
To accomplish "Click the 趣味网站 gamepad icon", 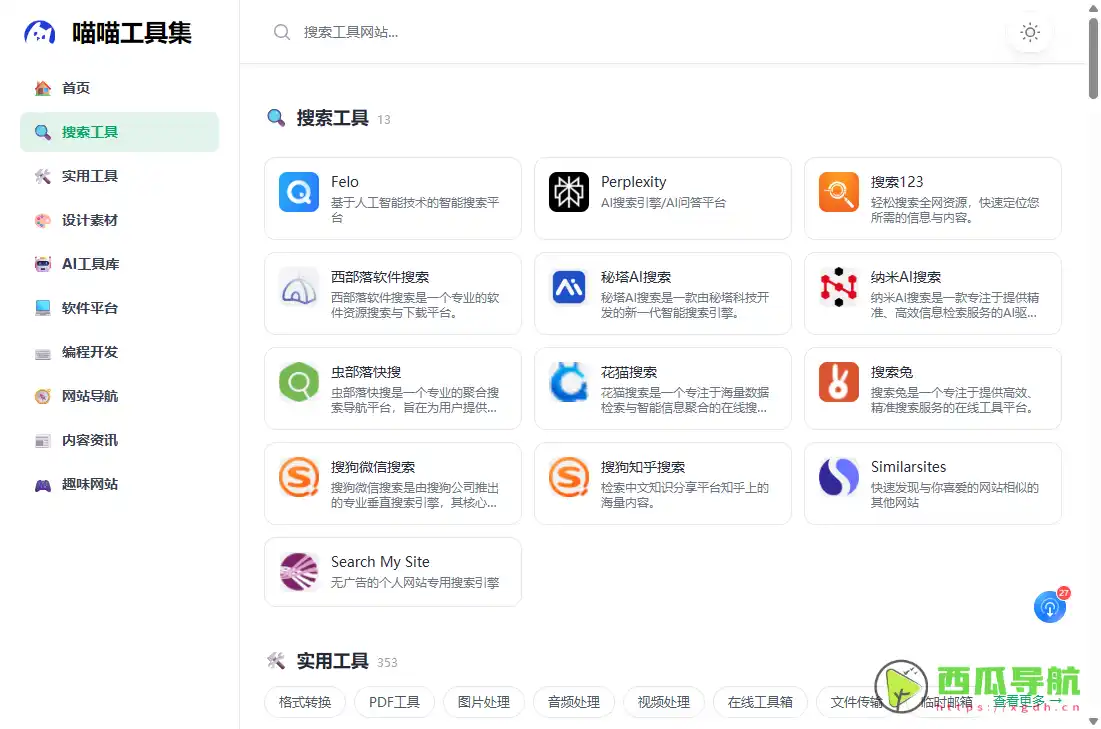I will [43, 485].
